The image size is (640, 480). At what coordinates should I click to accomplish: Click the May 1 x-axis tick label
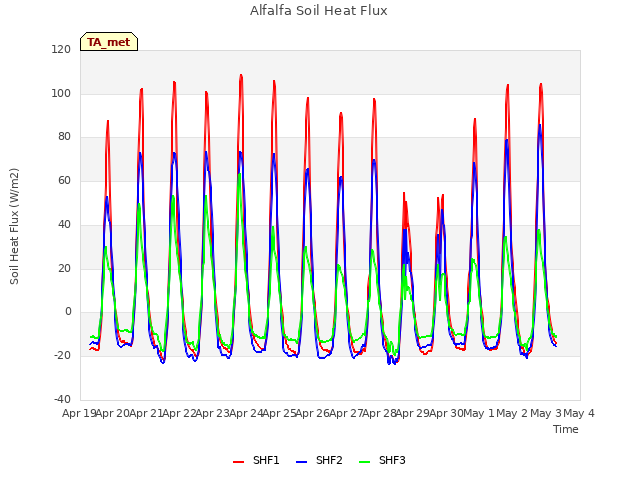pos(479,413)
